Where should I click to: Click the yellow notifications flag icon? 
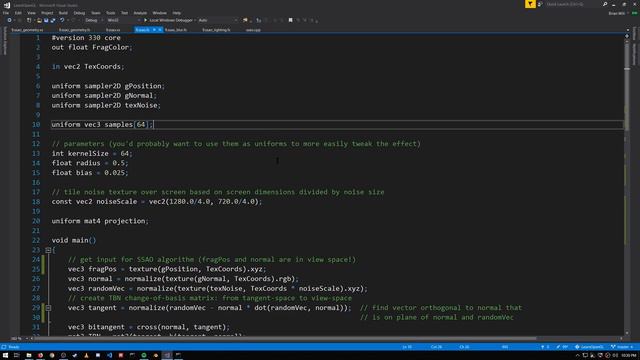point(530,4)
